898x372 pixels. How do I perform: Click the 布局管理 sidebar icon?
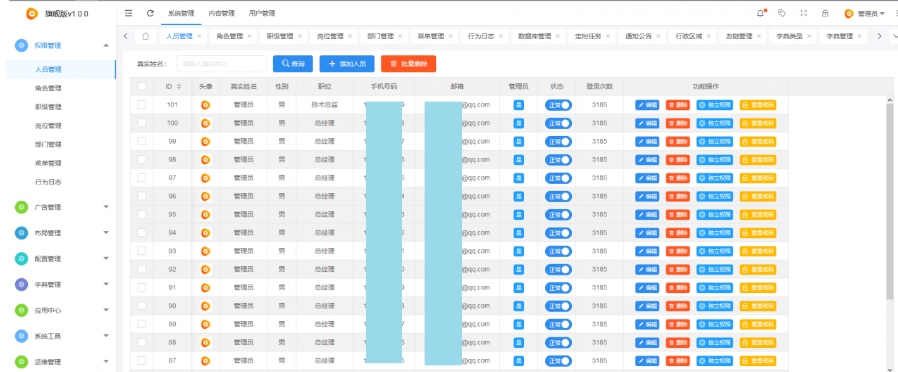tap(21, 233)
